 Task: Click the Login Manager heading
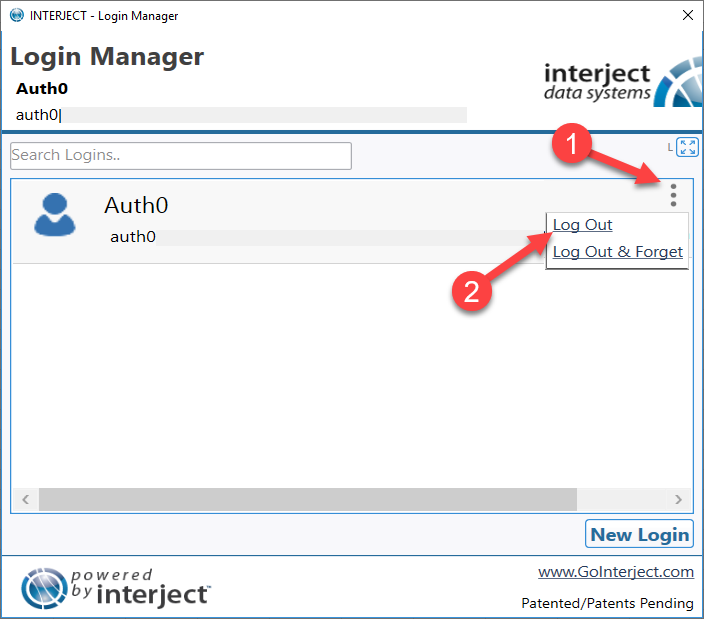click(x=107, y=57)
